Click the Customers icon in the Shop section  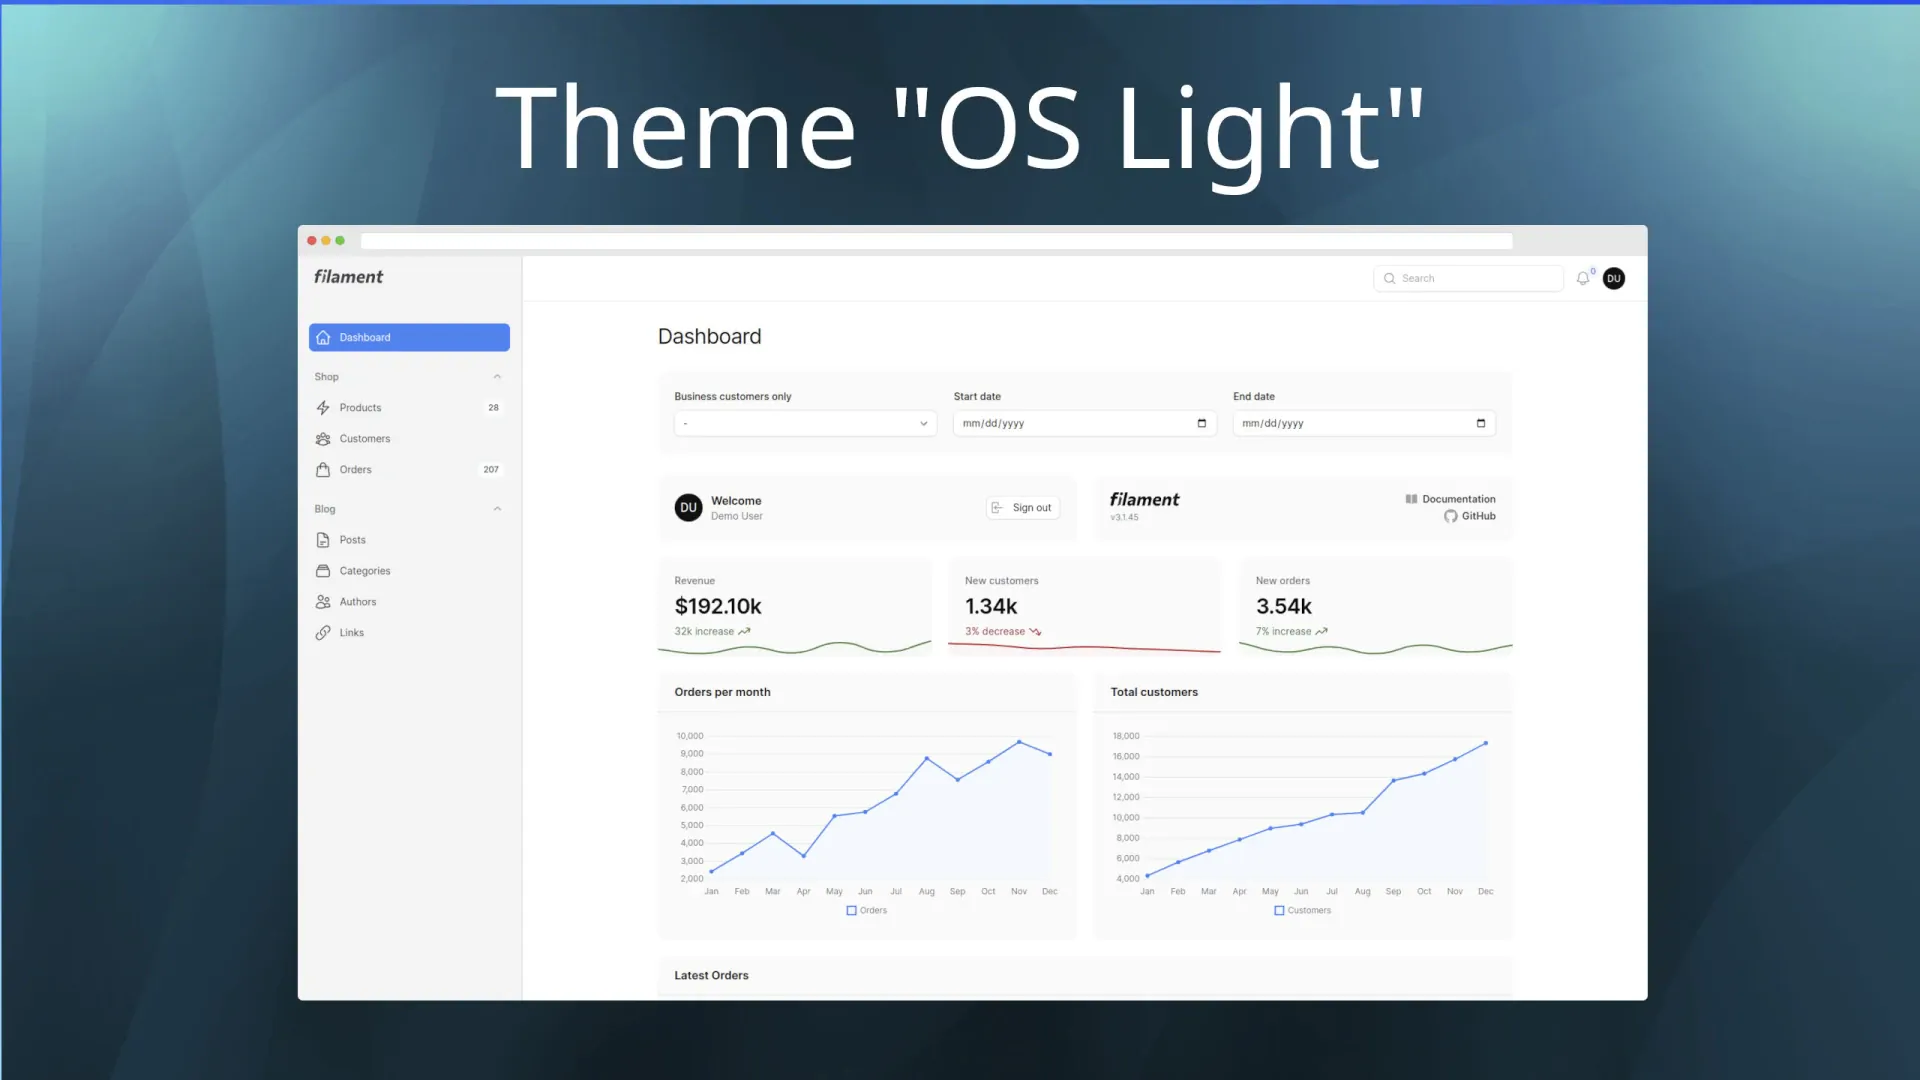322,438
